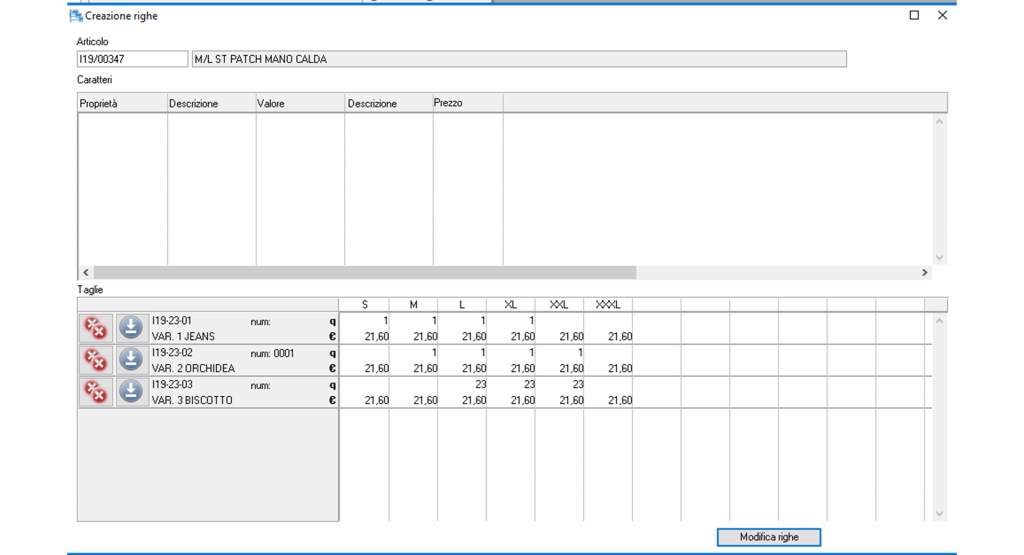Click the Creazione righe window title icon
Viewport: 1024px width, 555px height.
click(x=76, y=16)
